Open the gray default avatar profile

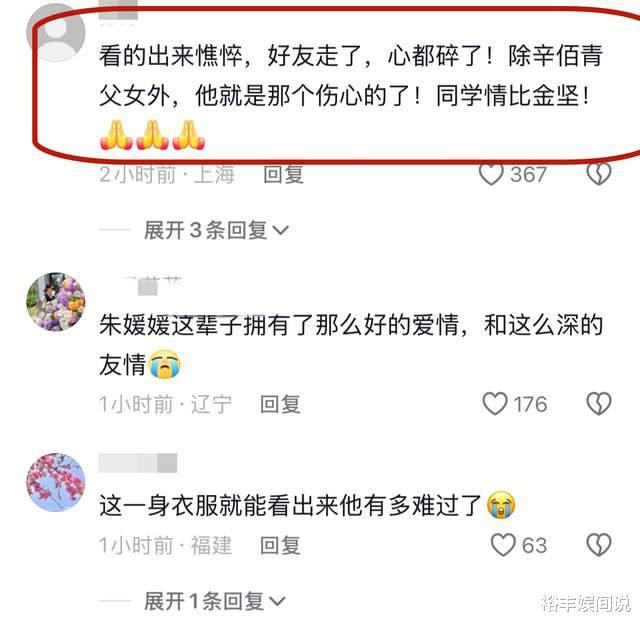[x=56, y=33]
